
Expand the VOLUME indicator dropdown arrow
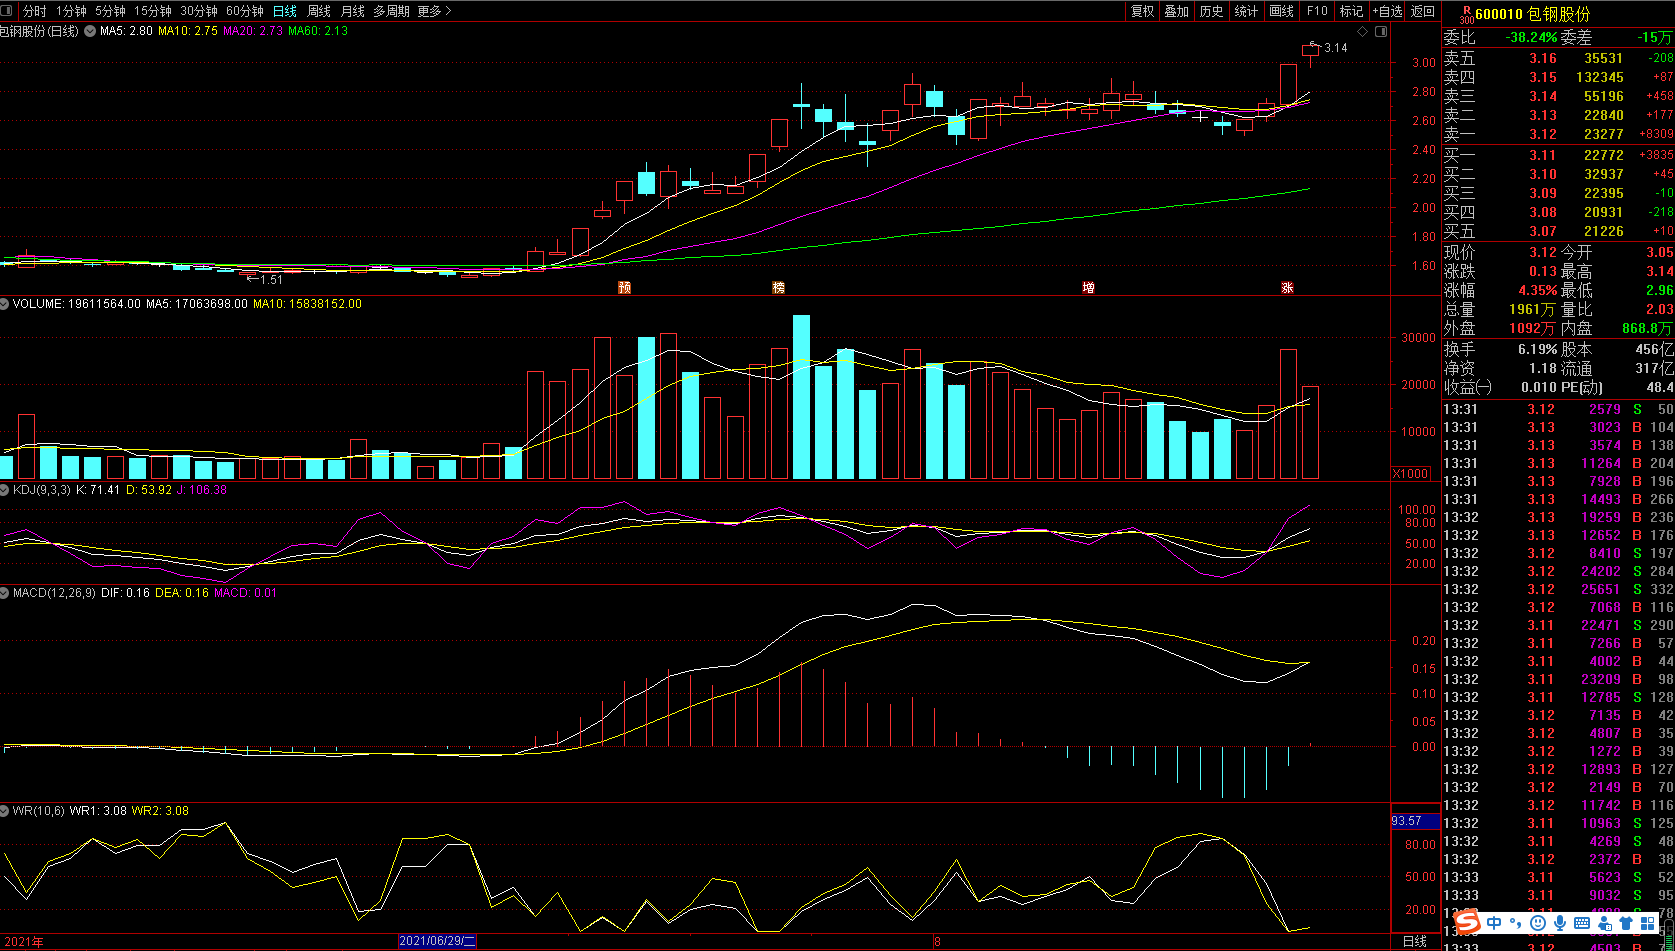tap(5, 304)
